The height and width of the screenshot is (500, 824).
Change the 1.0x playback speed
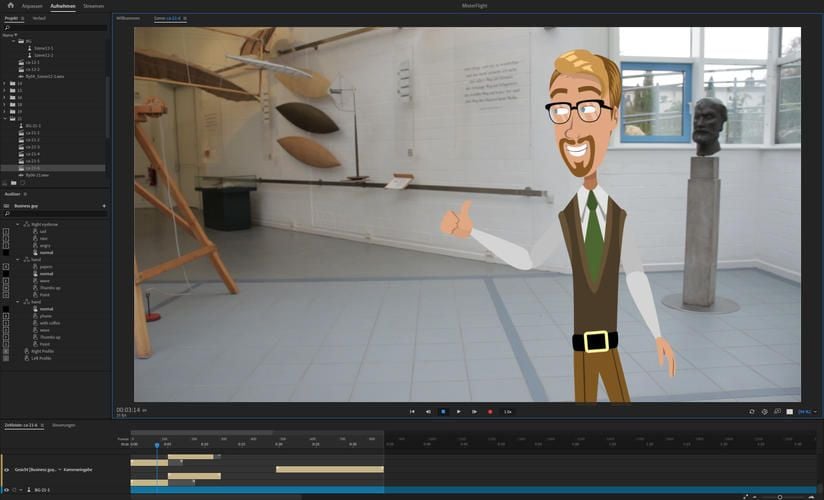tap(508, 412)
